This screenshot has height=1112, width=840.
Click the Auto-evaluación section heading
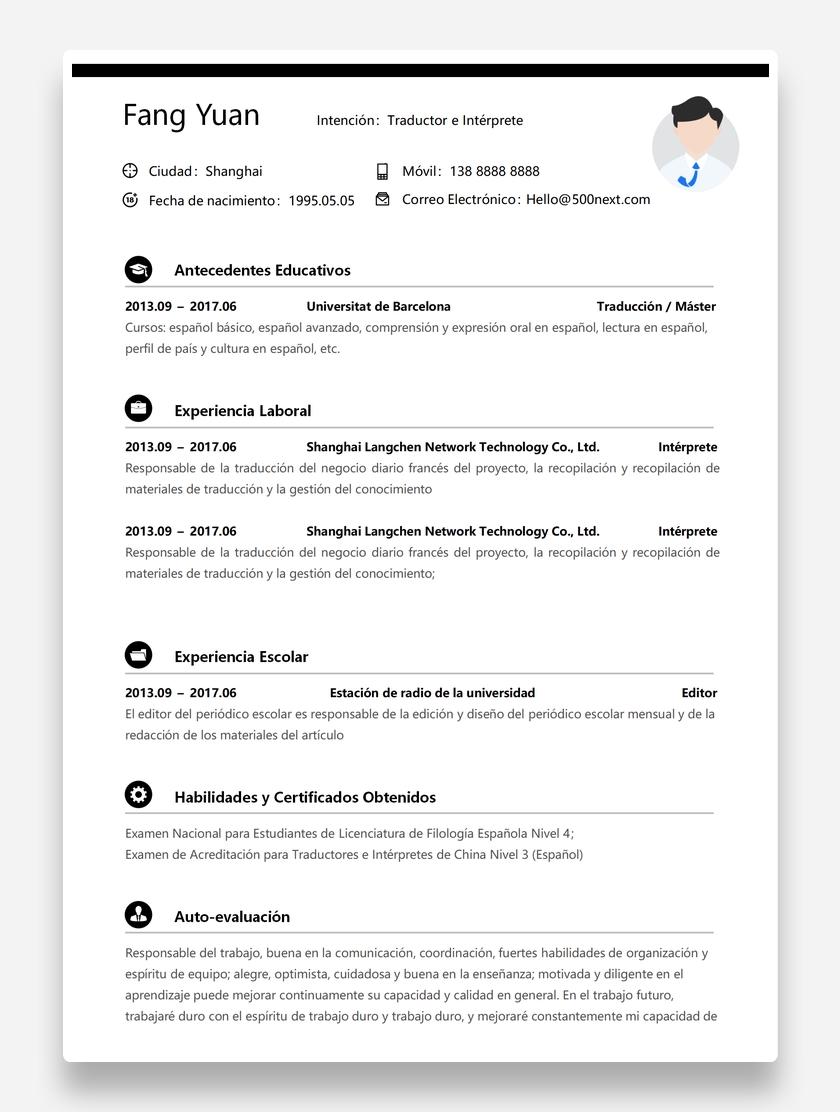pos(232,916)
